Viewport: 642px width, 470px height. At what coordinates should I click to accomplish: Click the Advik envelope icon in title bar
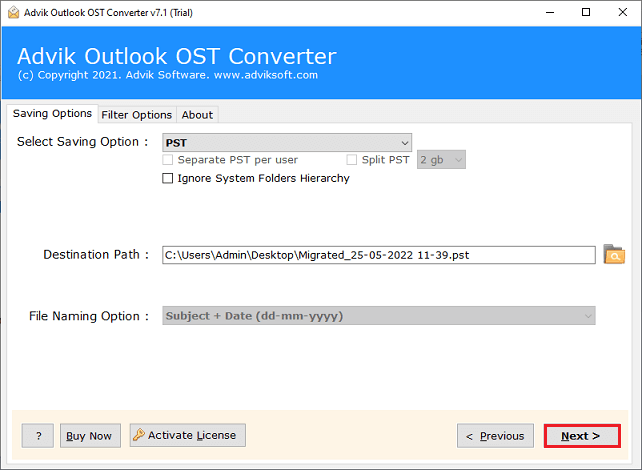click(13, 12)
